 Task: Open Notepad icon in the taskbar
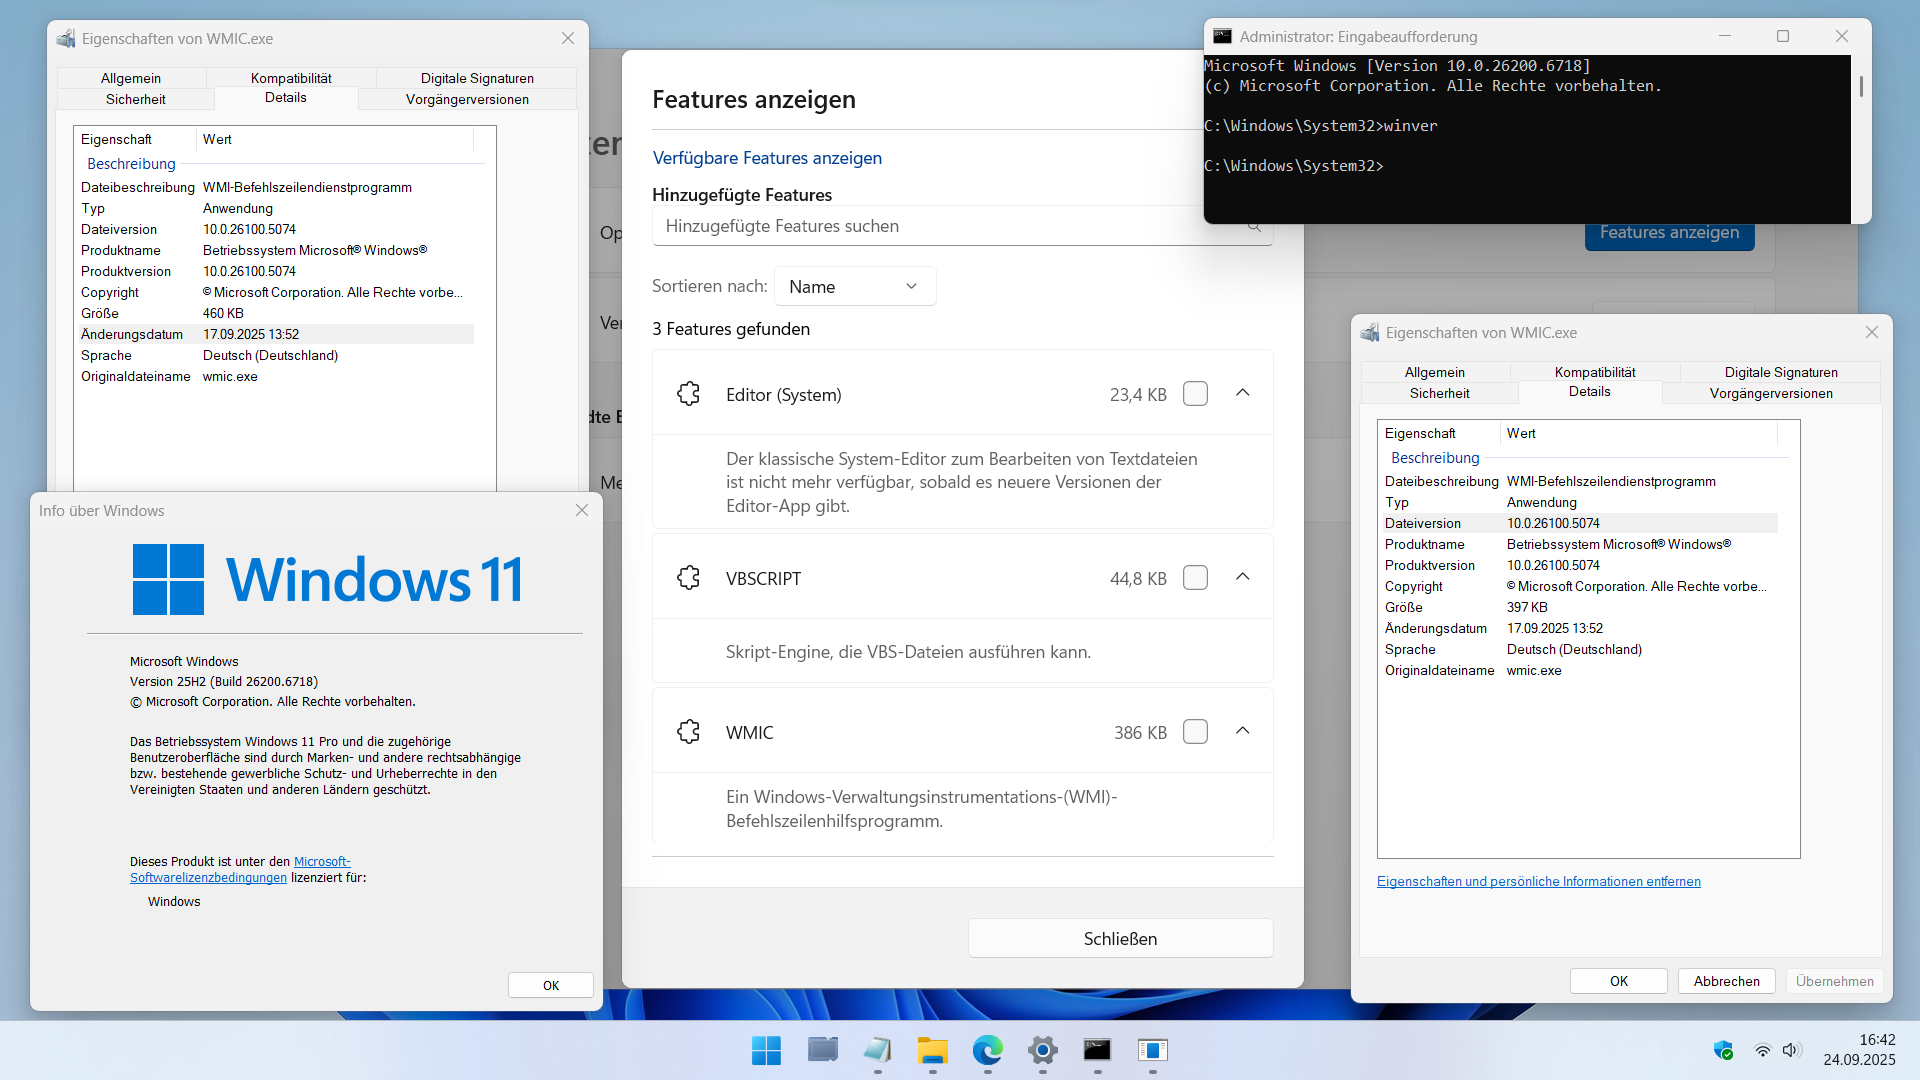point(877,1050)
